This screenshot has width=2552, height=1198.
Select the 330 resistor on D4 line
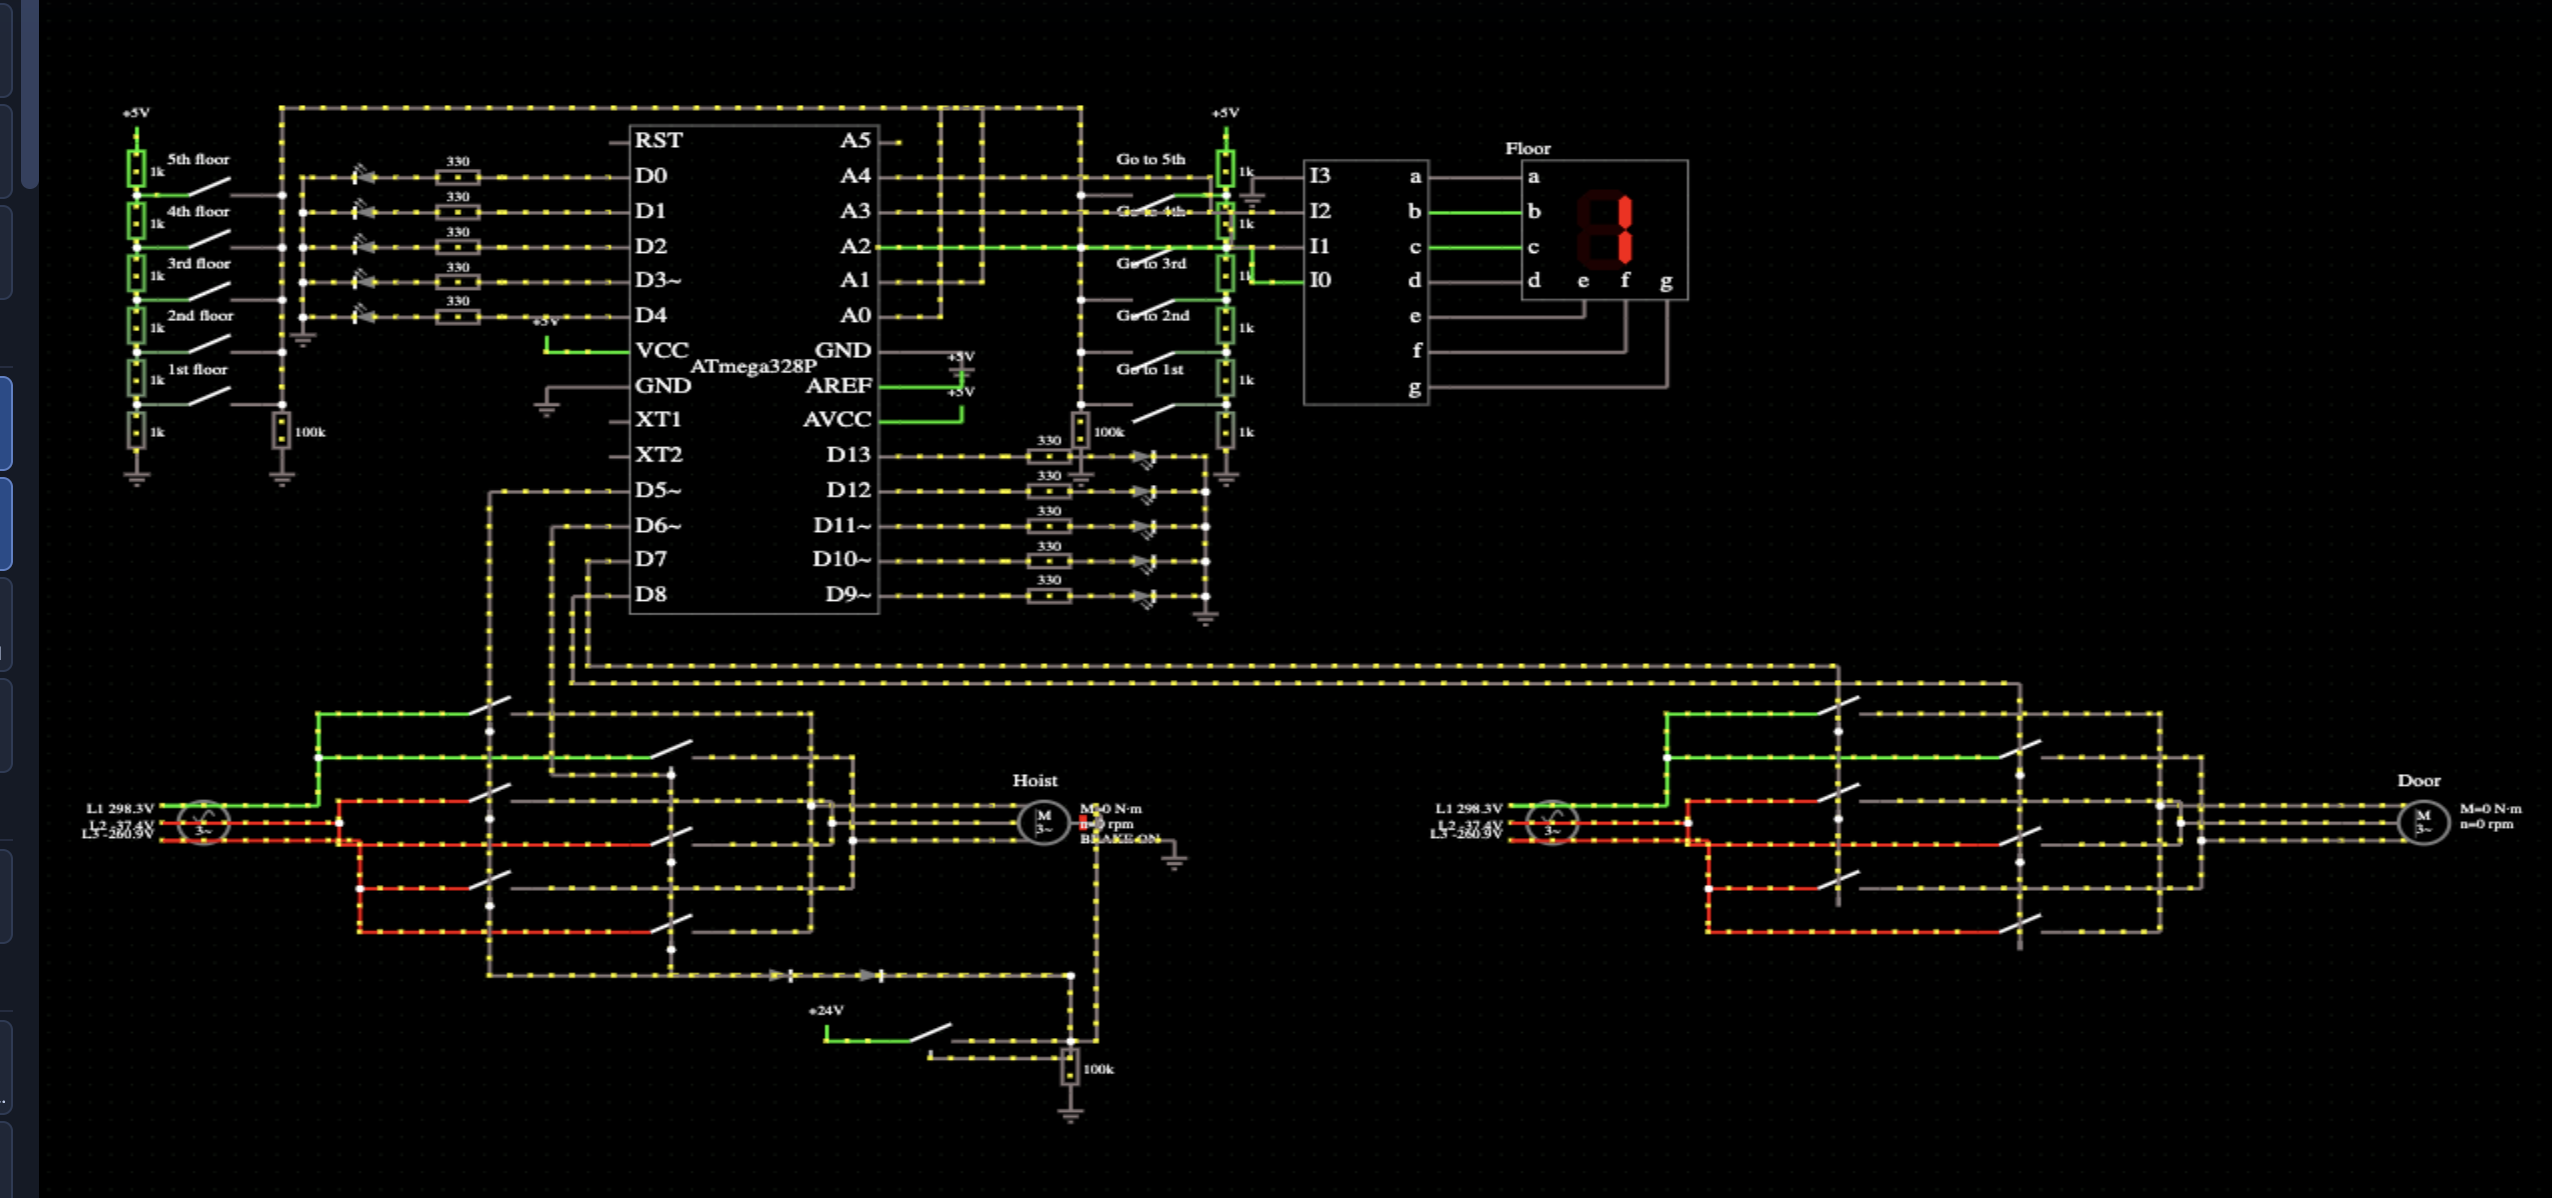458,317
